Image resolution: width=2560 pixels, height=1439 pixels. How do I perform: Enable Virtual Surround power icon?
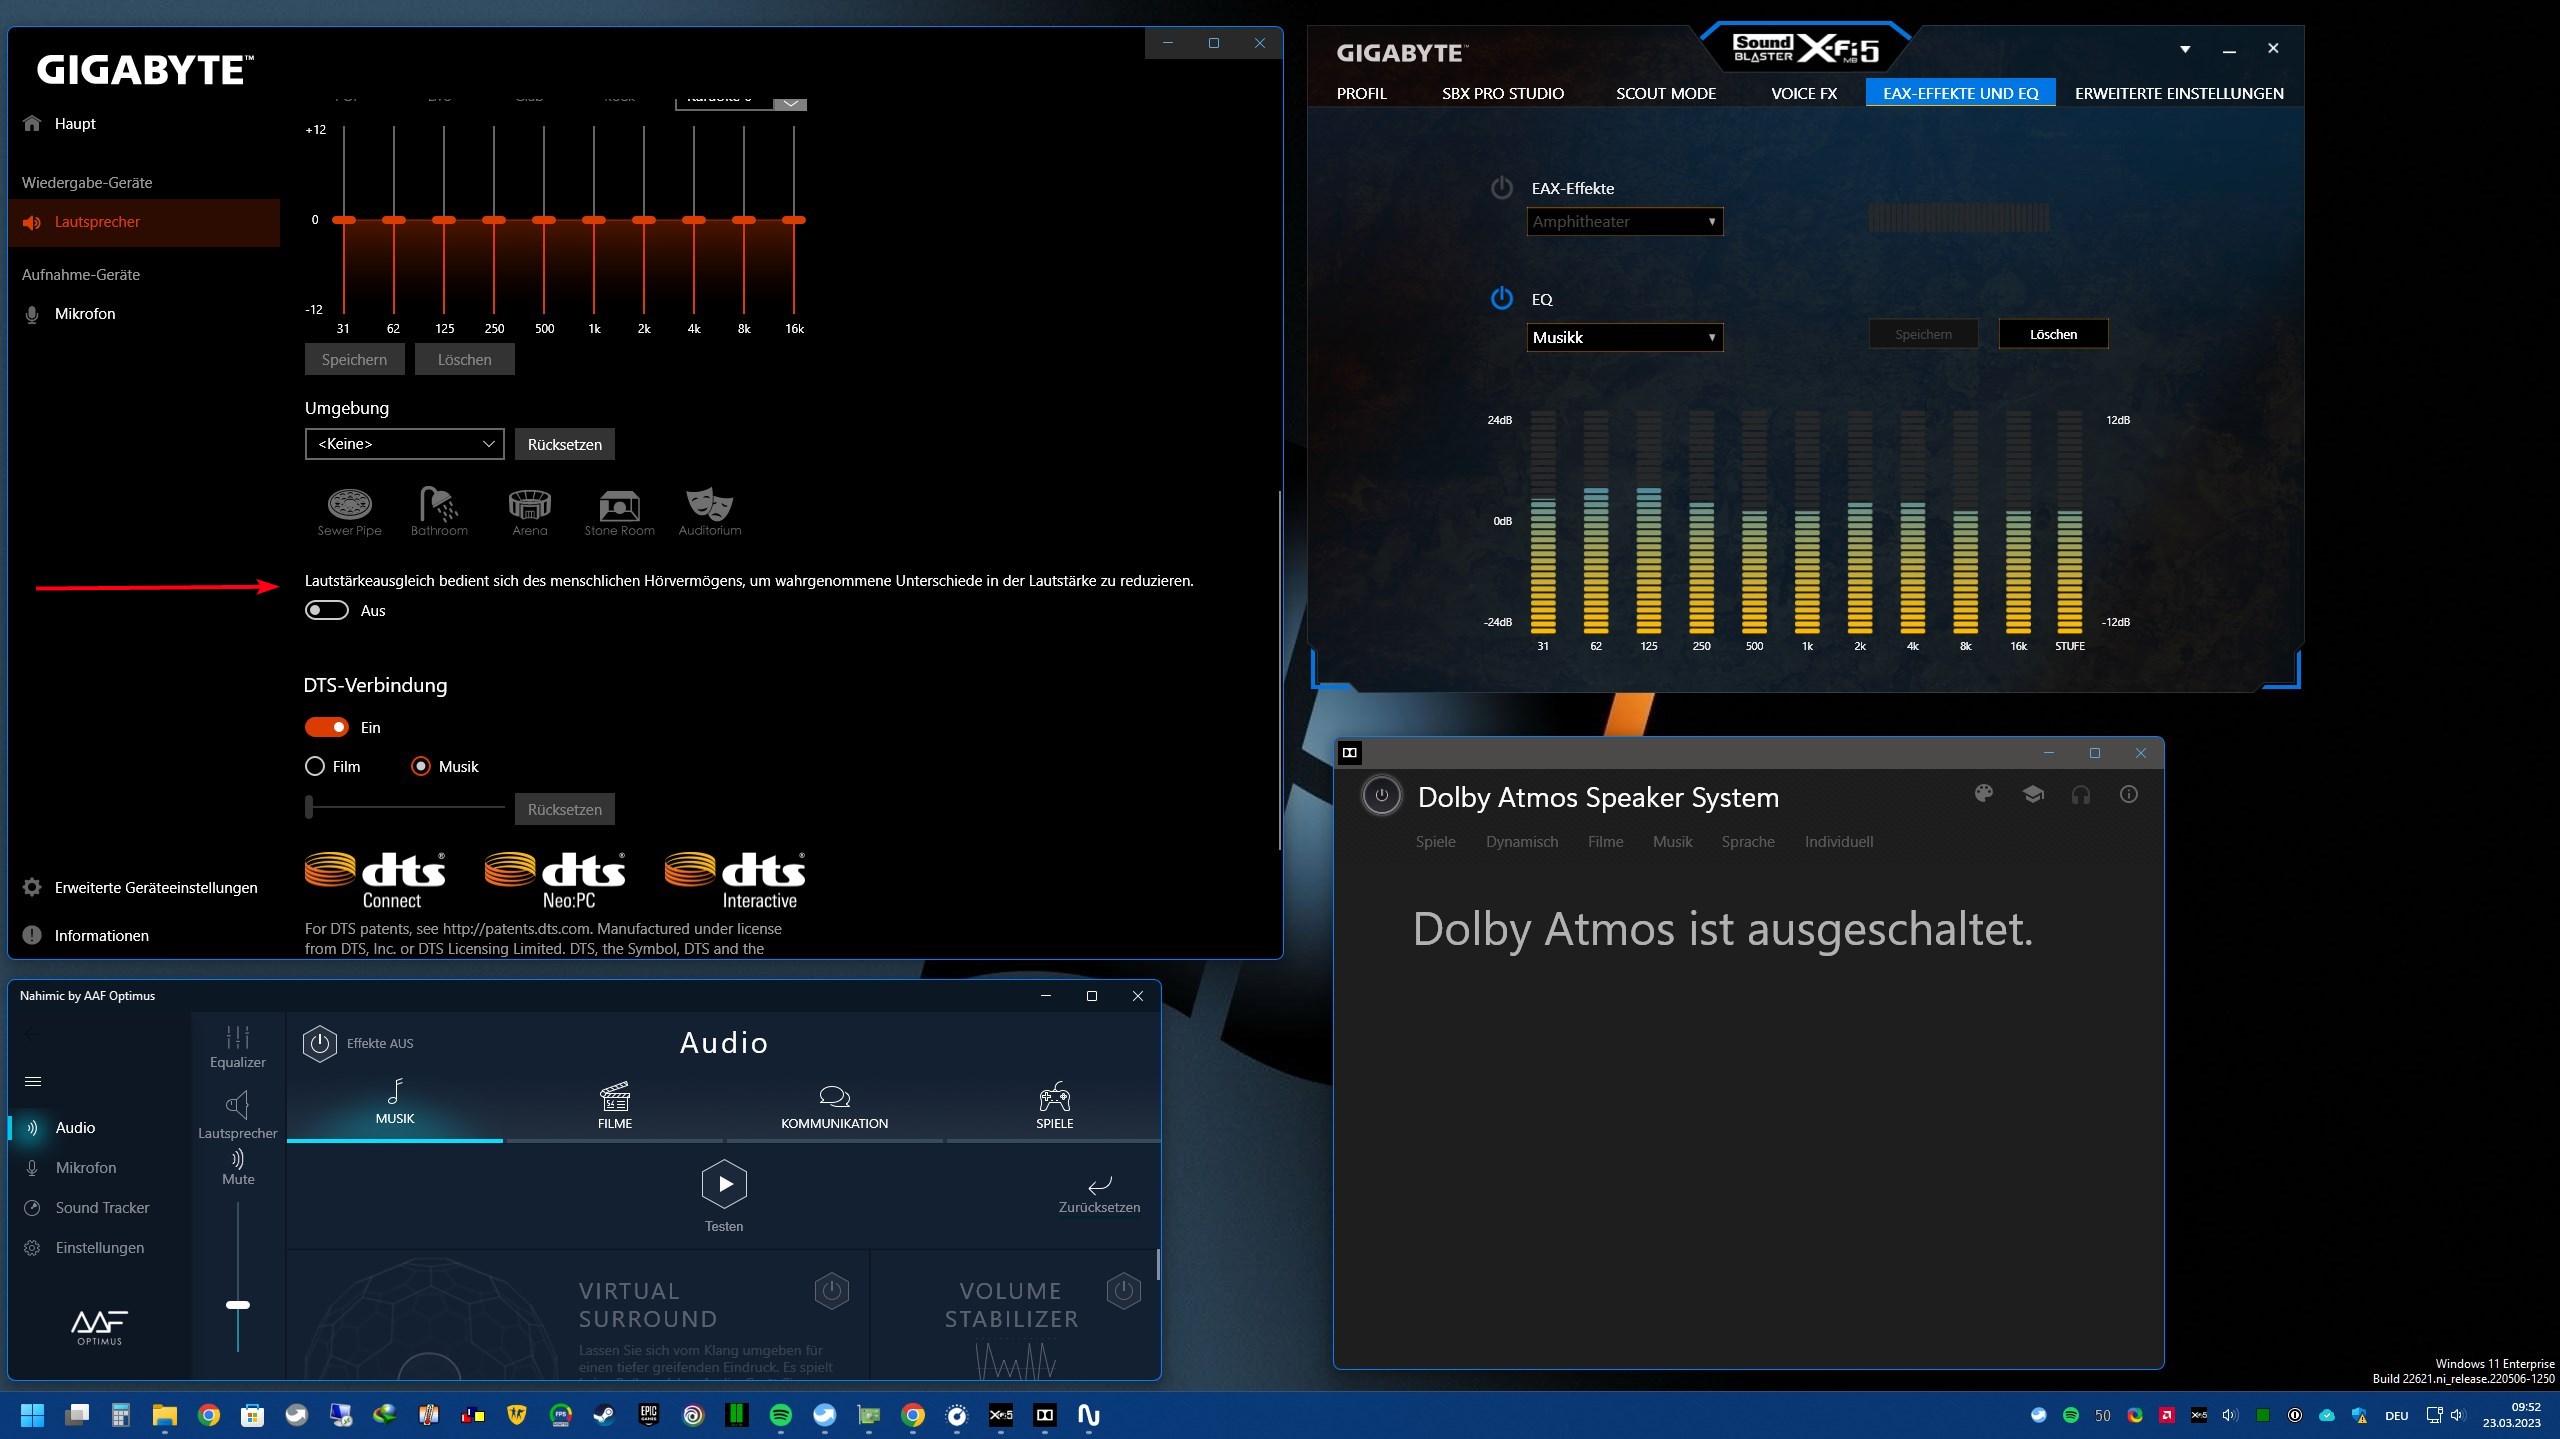click(x=831, y=1290)
